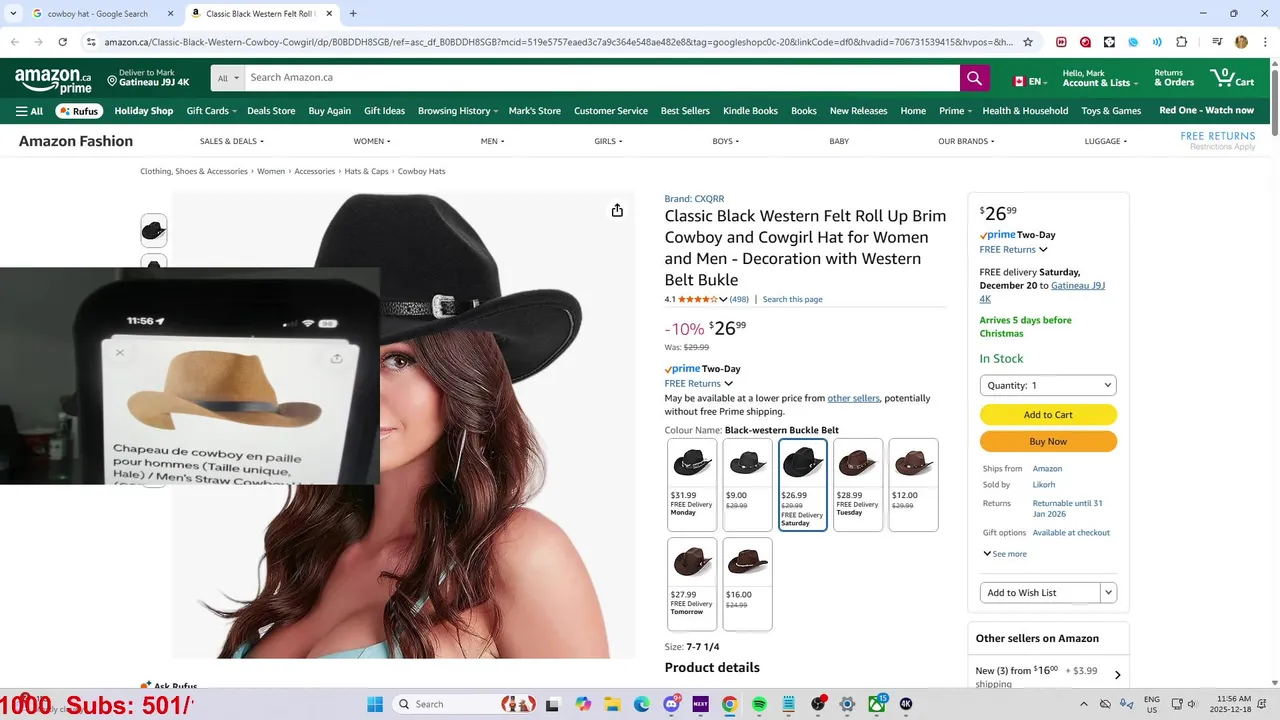The height and width of the screenshot is (720, 1280).
Task: Open the Chrome extensions puzzle icon
Action: tap(1181, 42)
